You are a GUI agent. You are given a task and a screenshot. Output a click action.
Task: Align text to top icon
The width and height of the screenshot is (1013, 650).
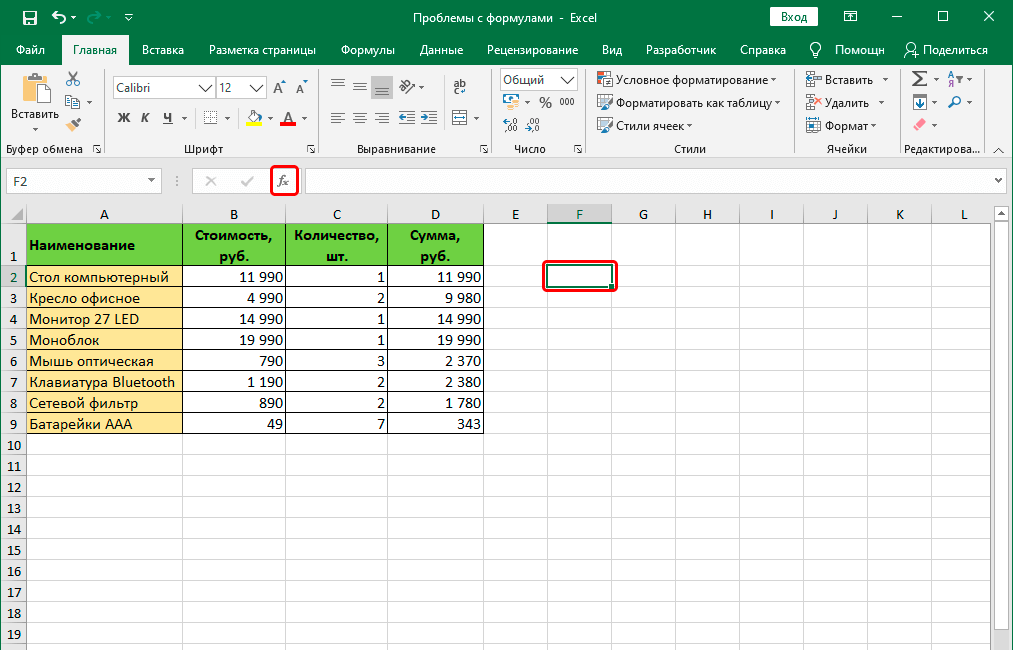tap(338, 85)
